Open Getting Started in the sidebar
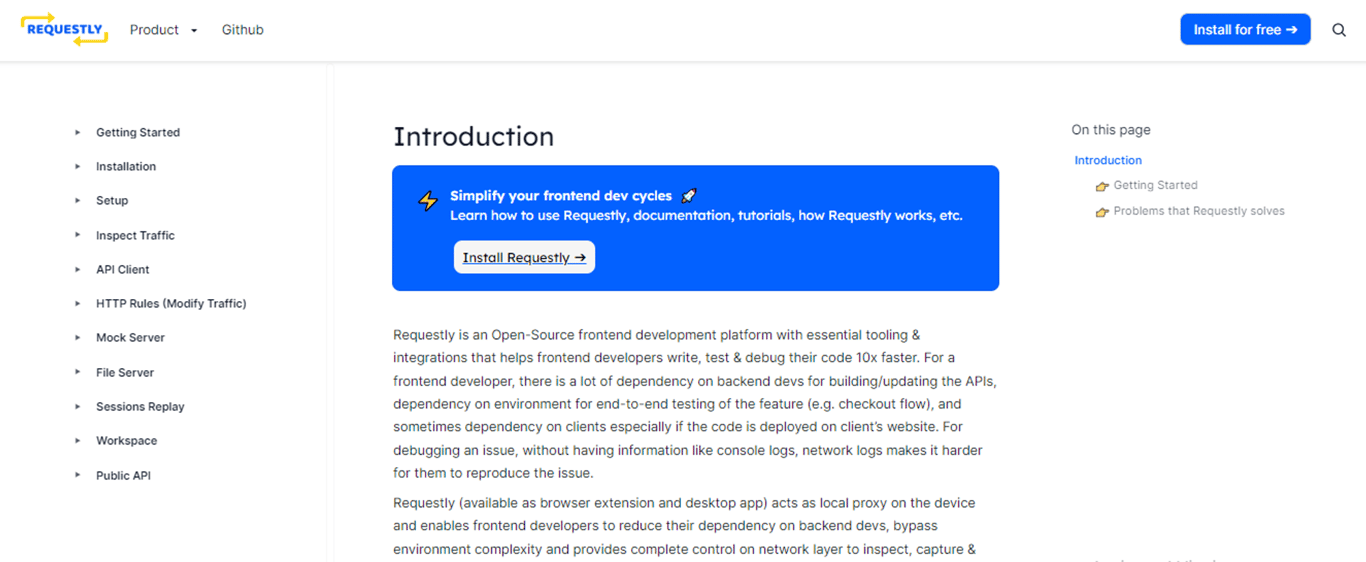This screenshot has width=1366, height=562. (138, 132)
